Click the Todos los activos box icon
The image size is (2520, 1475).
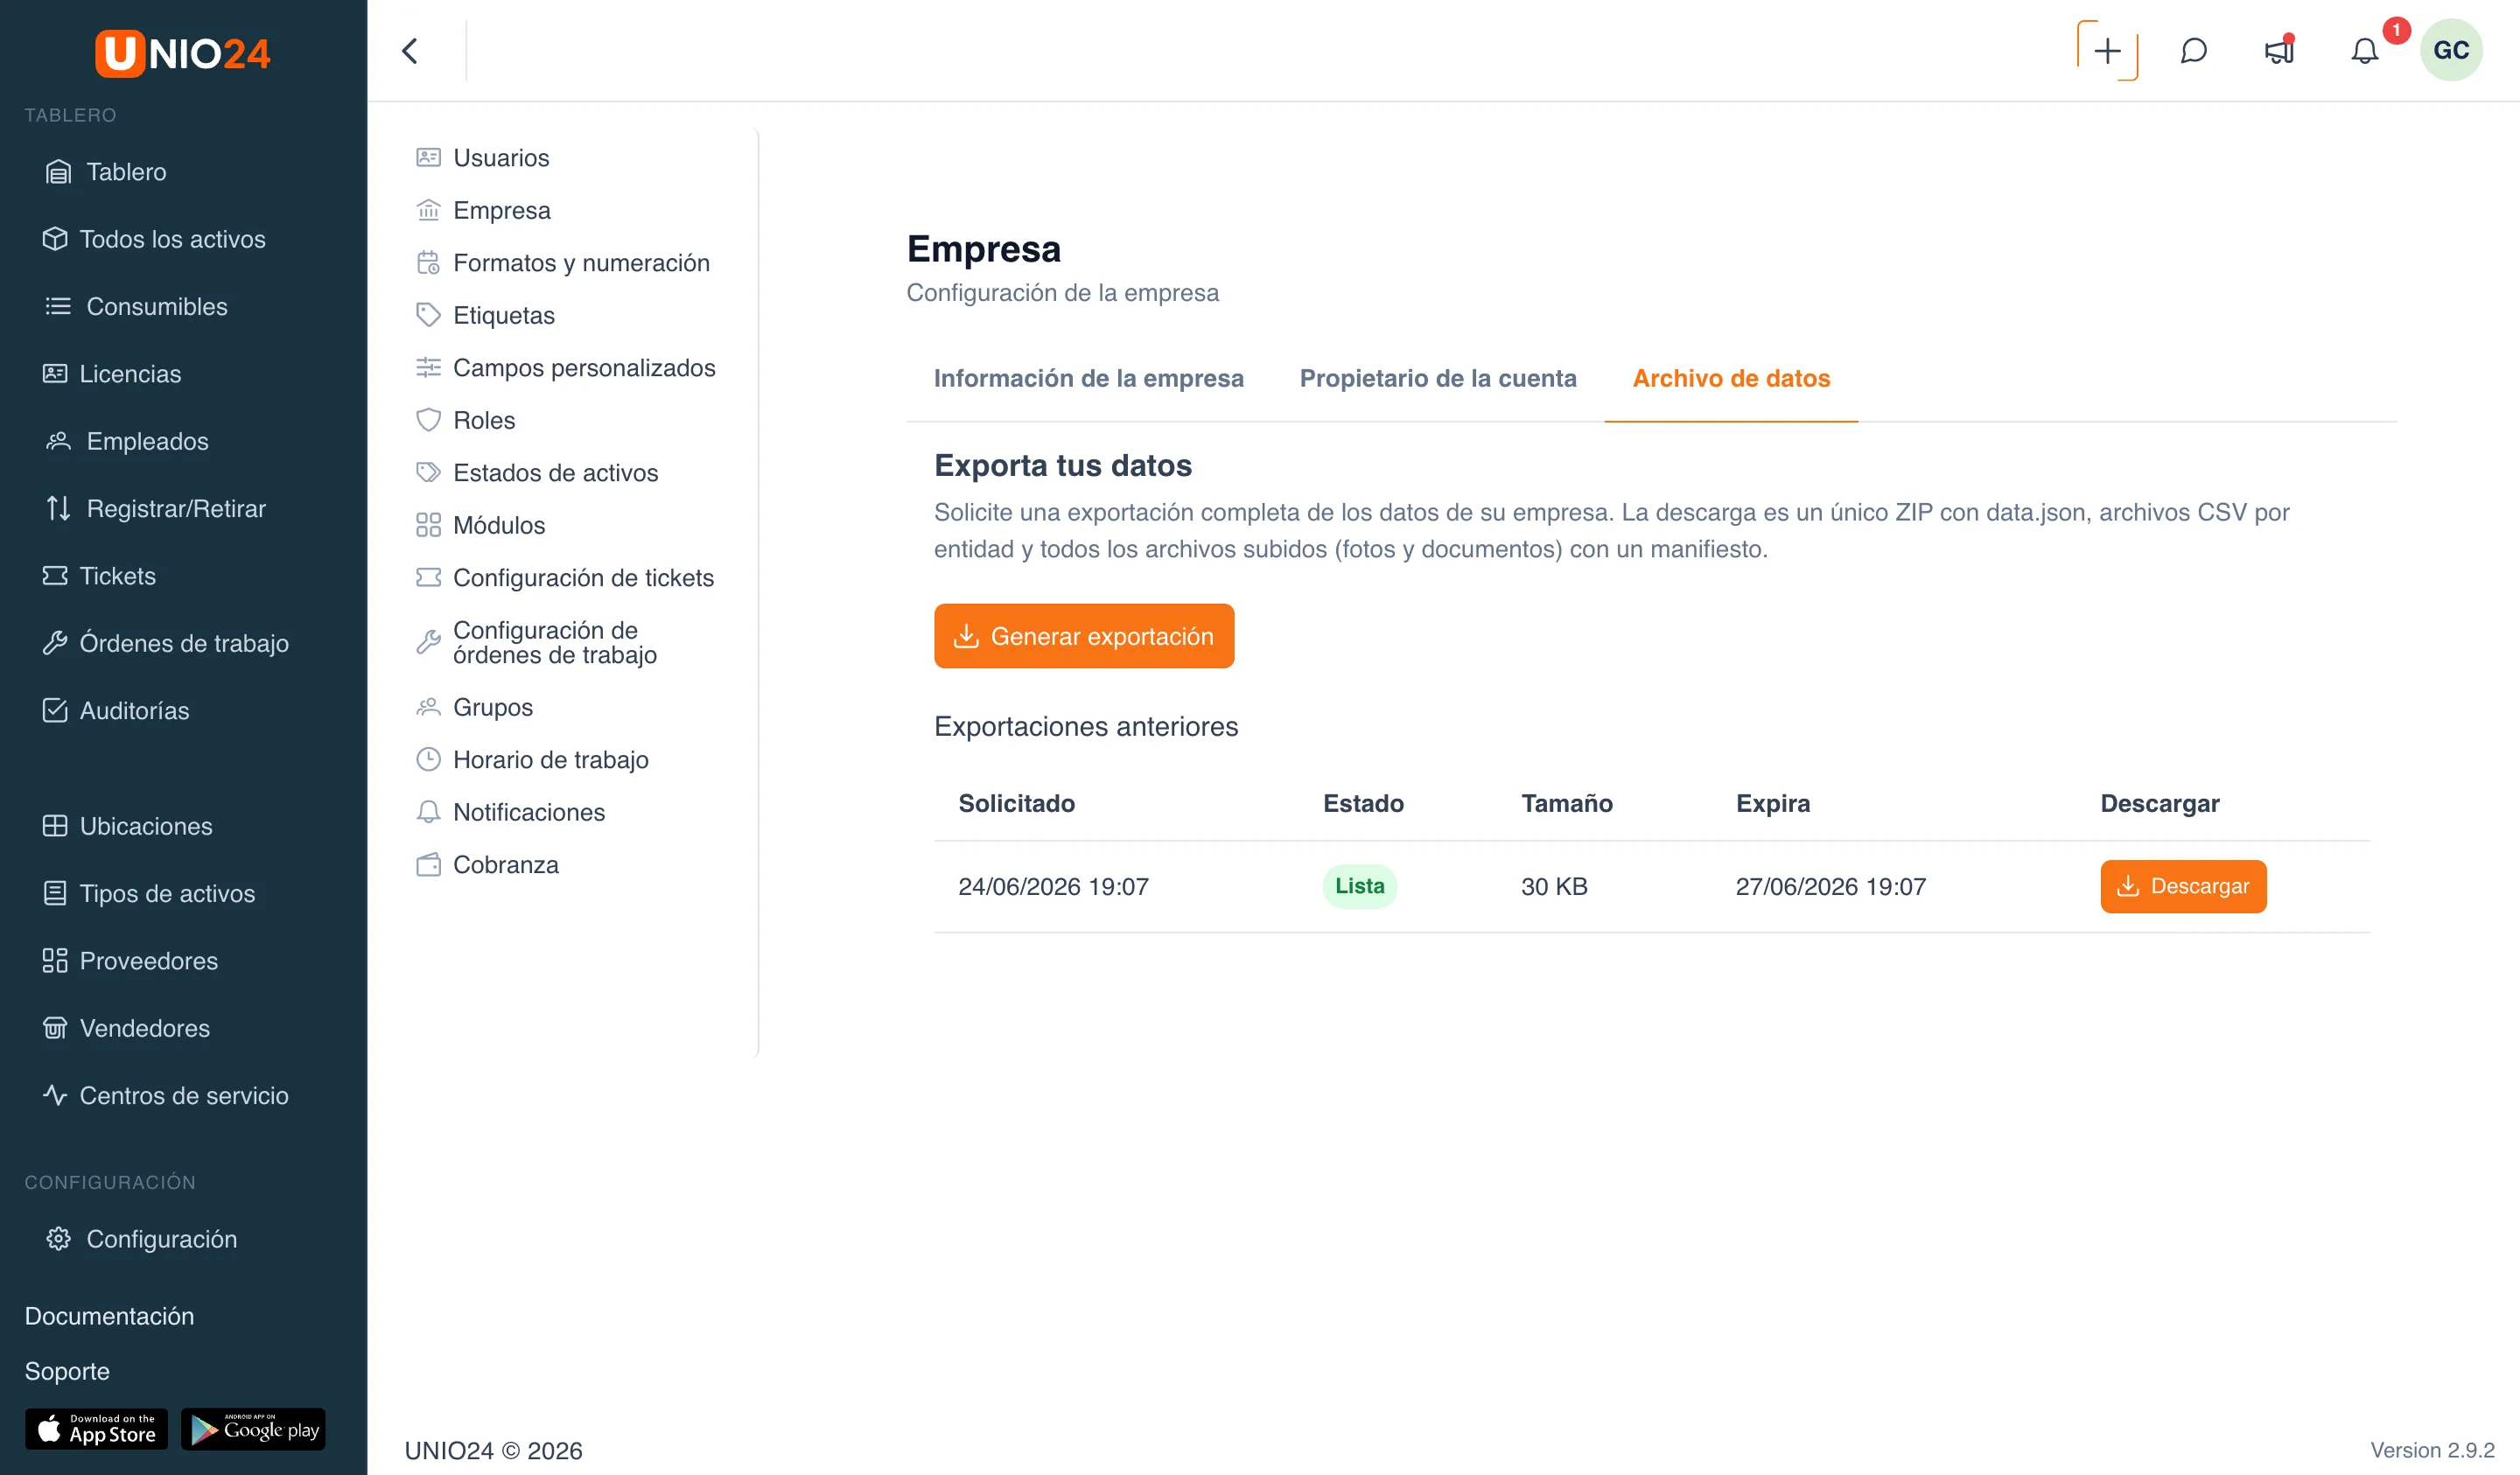[55, 239]
